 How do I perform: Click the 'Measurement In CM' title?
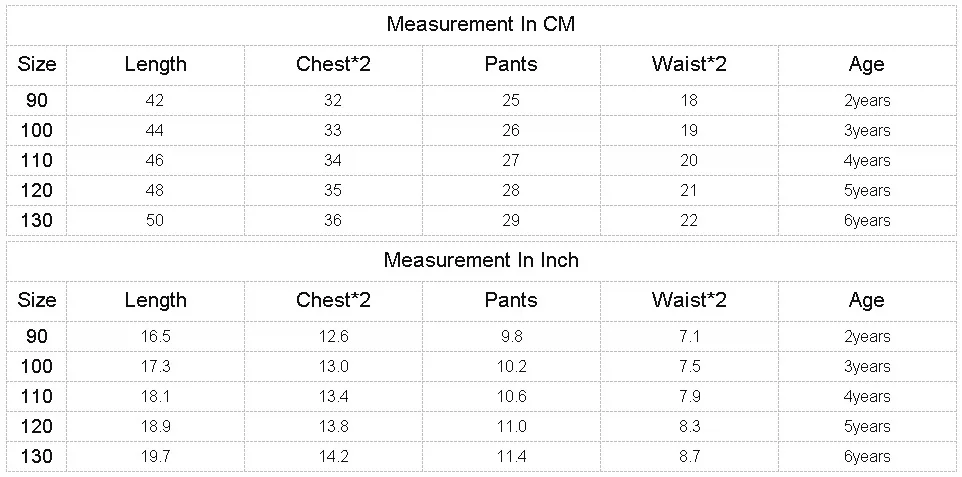point(481,24)
